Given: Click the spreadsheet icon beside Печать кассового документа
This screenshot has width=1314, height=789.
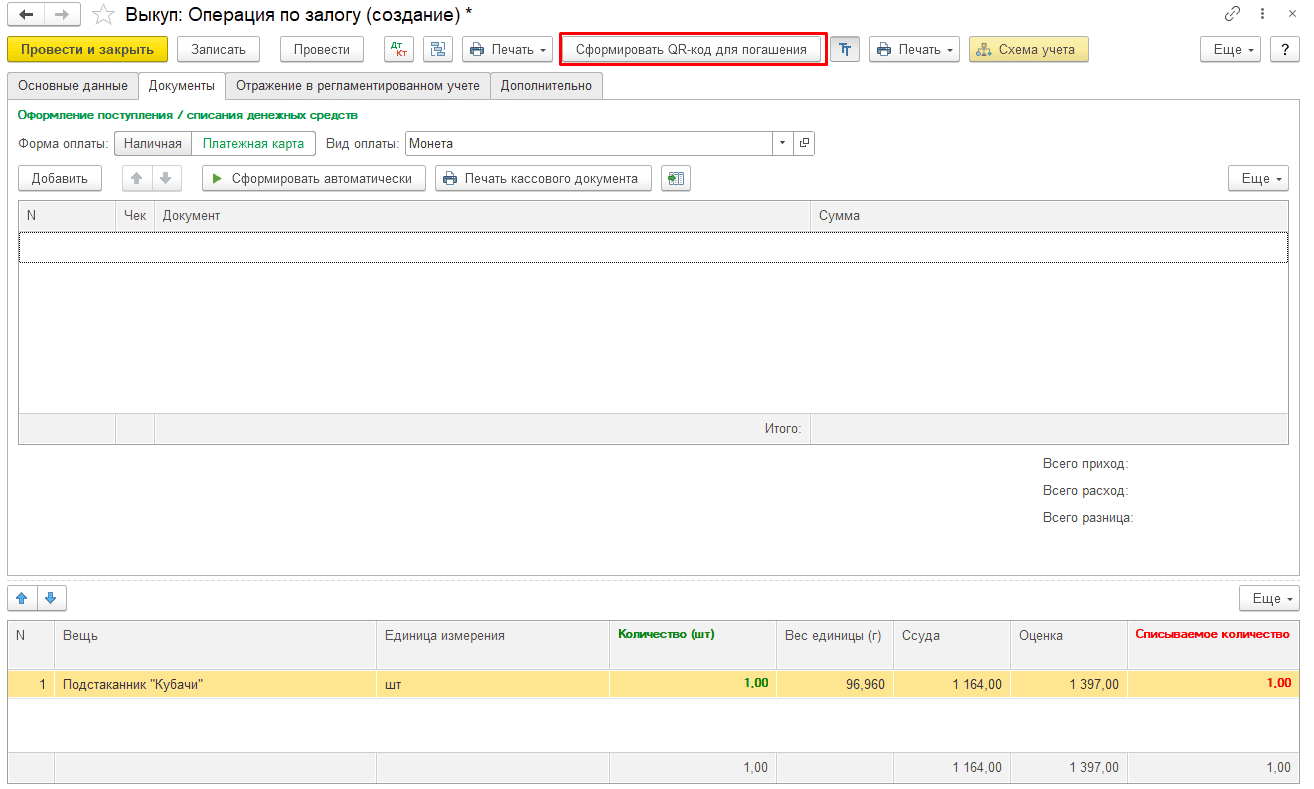Looking at the screenshot, I should pos(676,179).
